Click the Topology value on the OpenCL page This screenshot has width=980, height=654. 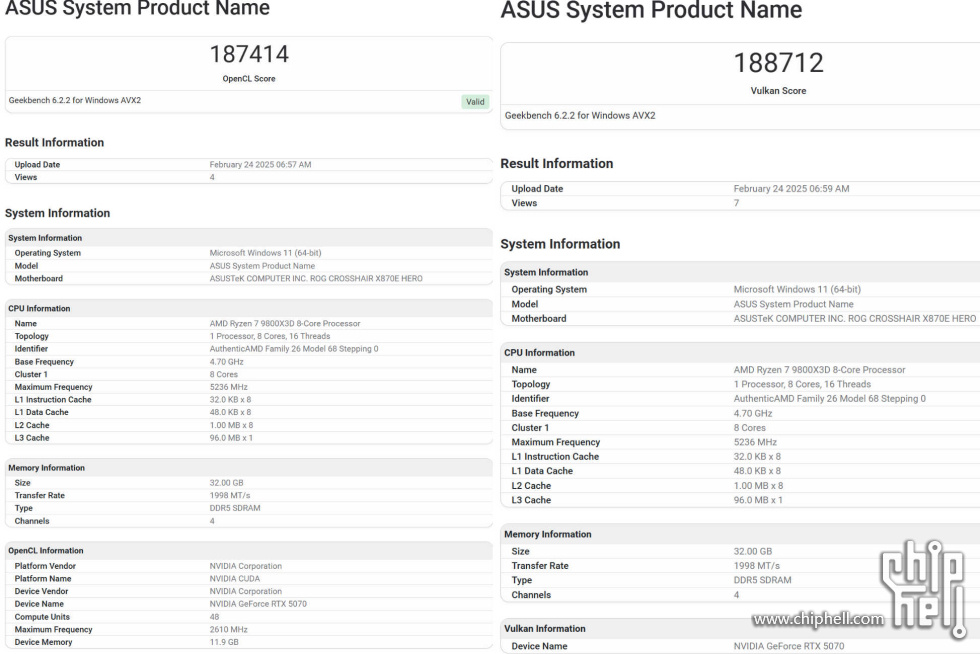269,336
